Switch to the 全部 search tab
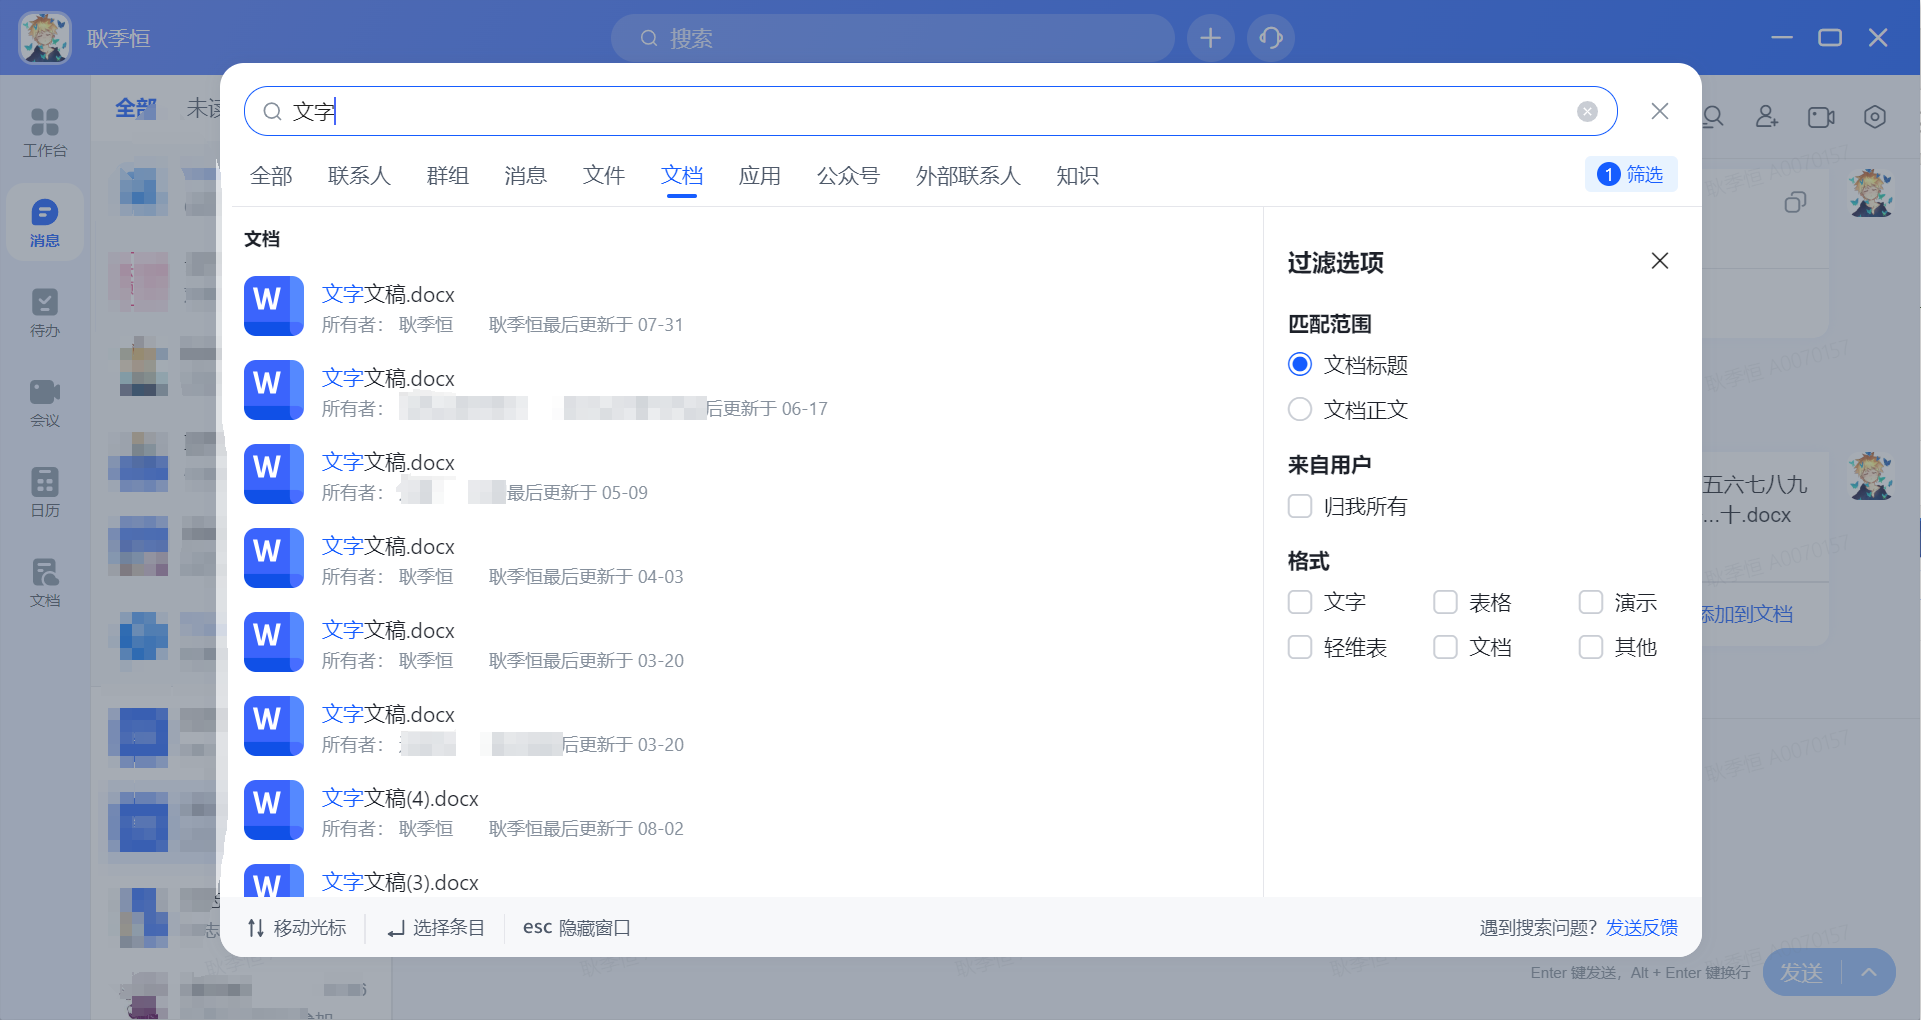The height and width of the screenshot is (1020, 1921). [271, 176]
